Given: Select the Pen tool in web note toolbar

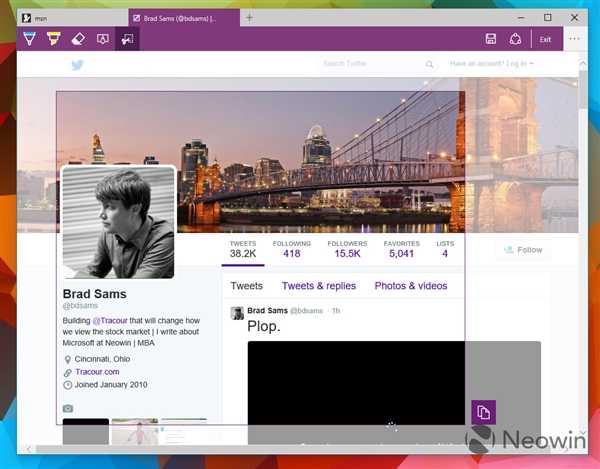Looking at the screenshot, I should [30, 39].
